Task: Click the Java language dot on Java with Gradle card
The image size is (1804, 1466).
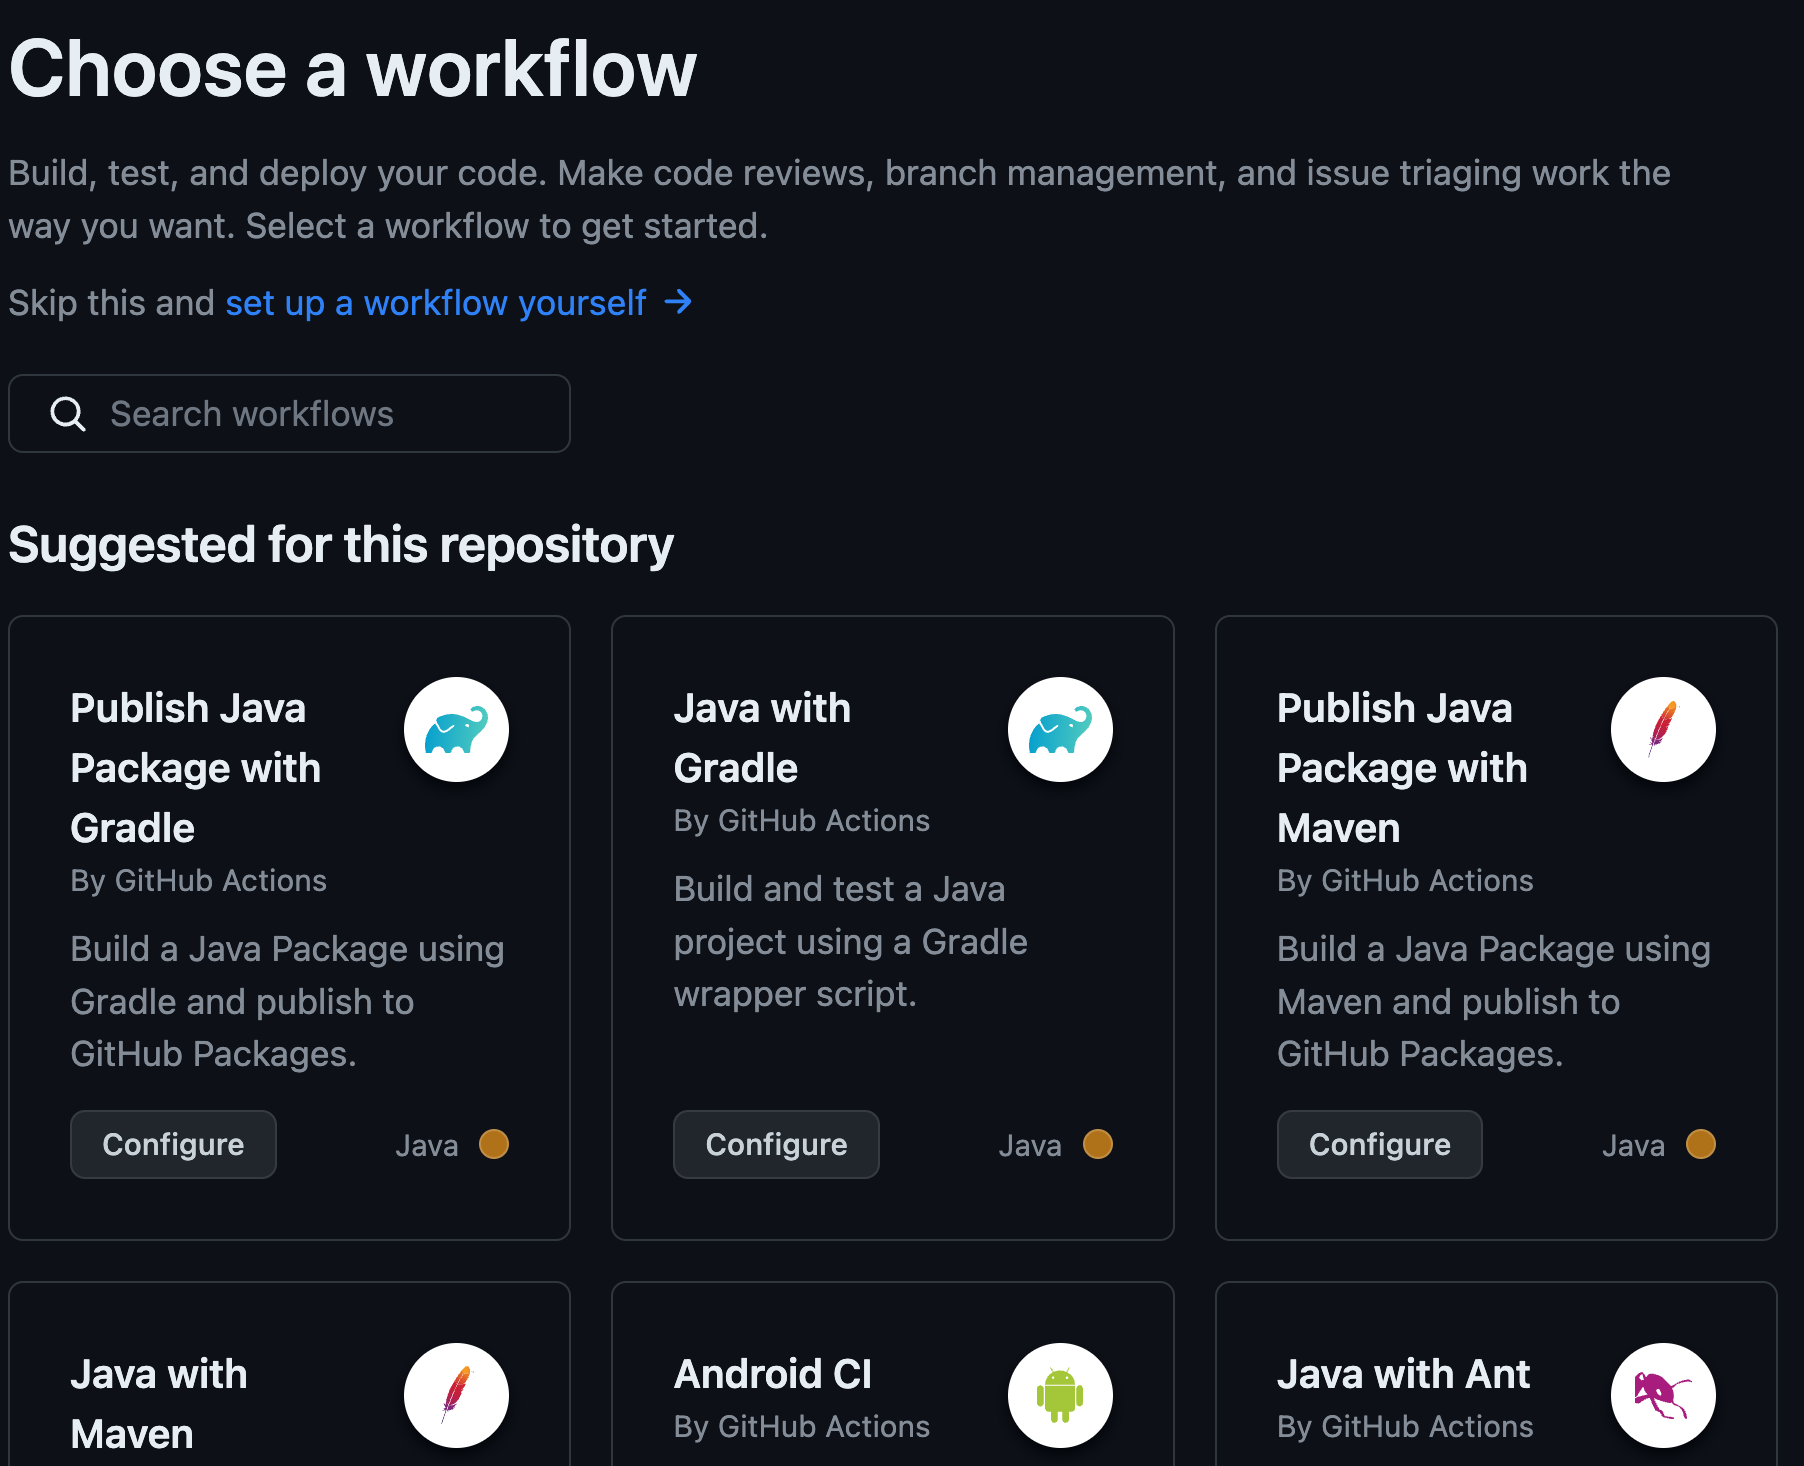Action: [1098, 1144]
